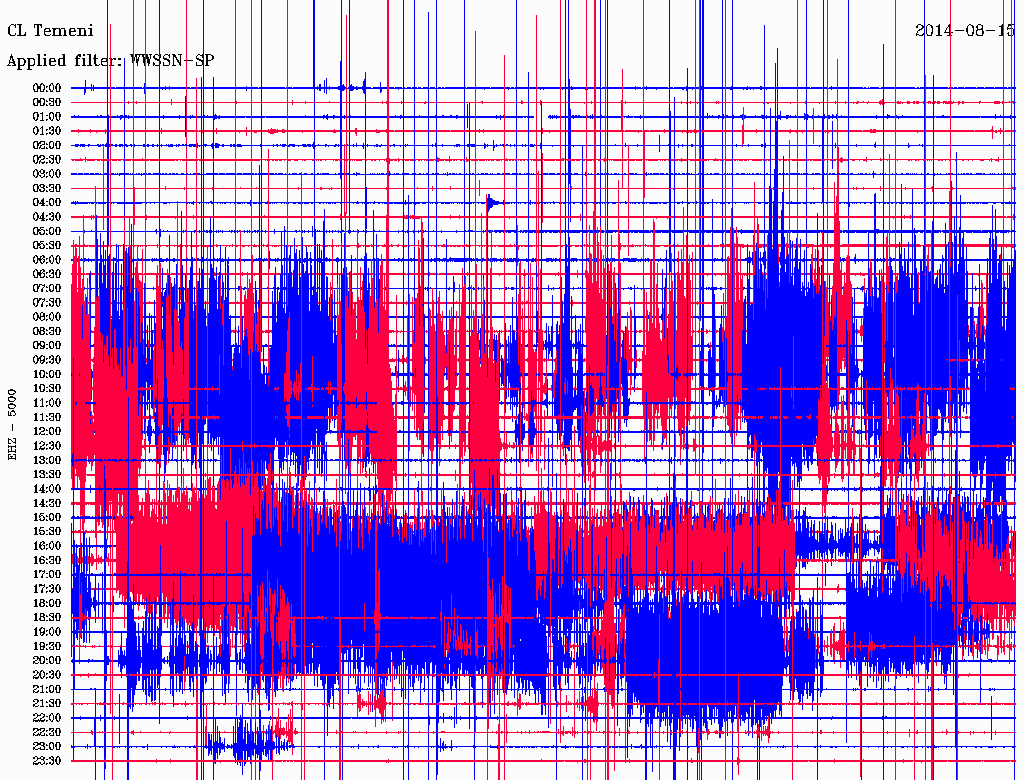Click the 05:00 time label

point(47,231)
